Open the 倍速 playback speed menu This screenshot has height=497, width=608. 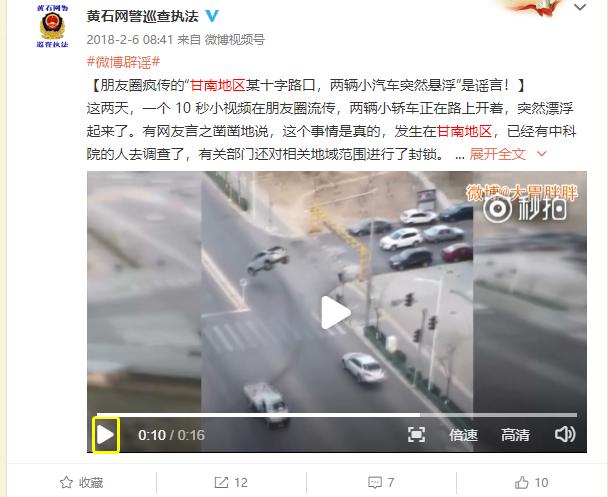[463, 435]
